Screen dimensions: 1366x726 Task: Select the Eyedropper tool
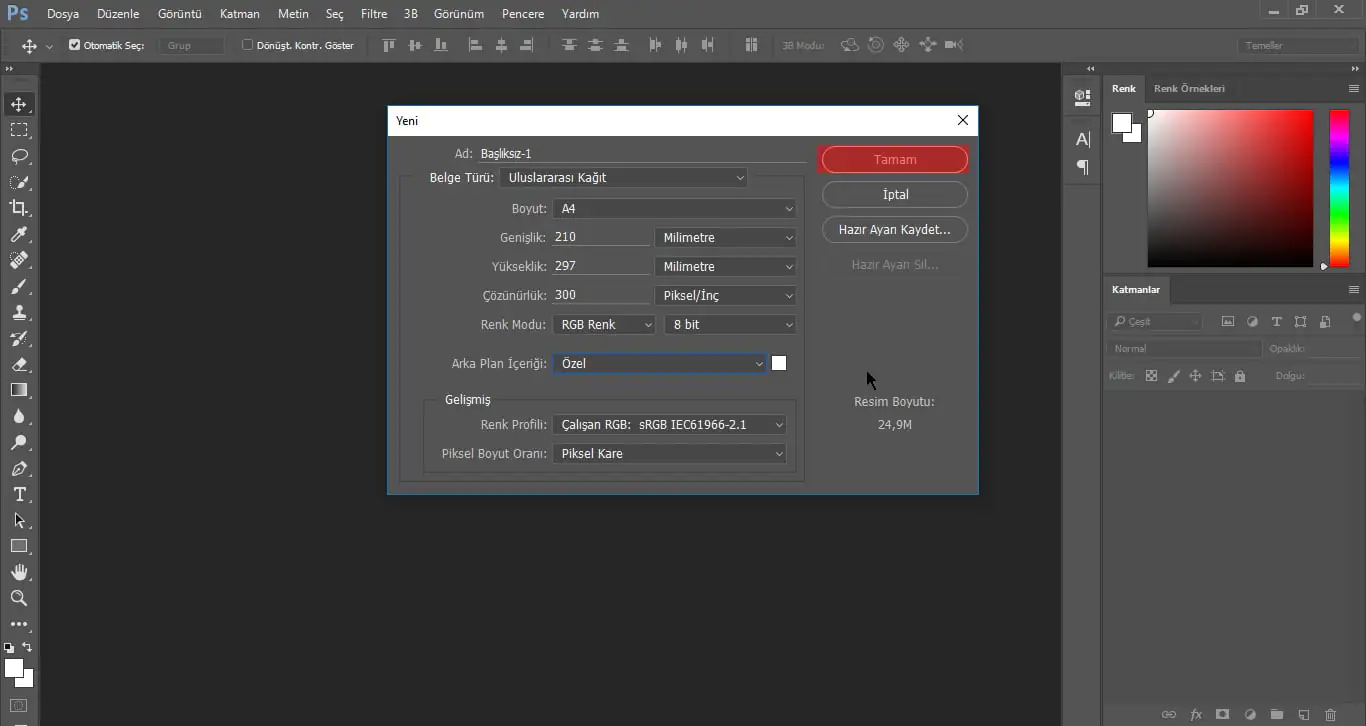click(x=19, y=234)
